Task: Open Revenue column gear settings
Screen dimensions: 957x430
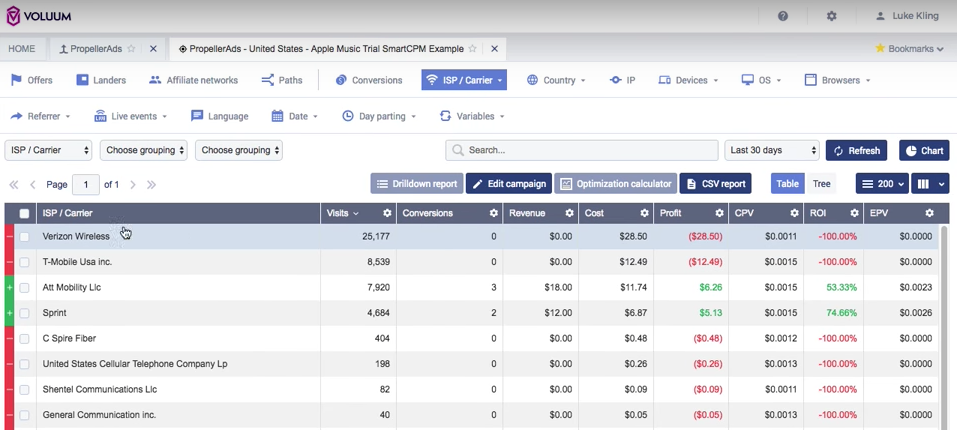Action: pos(569,213)
